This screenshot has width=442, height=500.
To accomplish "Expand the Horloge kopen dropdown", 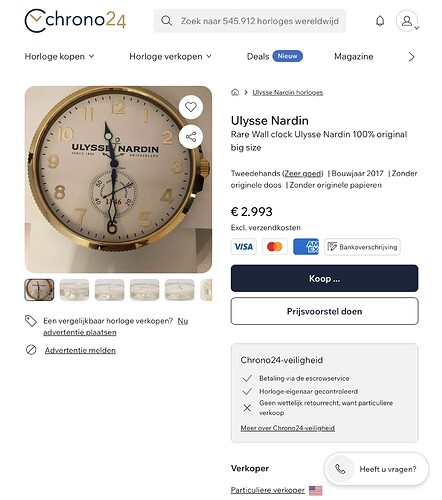I will point(59,56).
